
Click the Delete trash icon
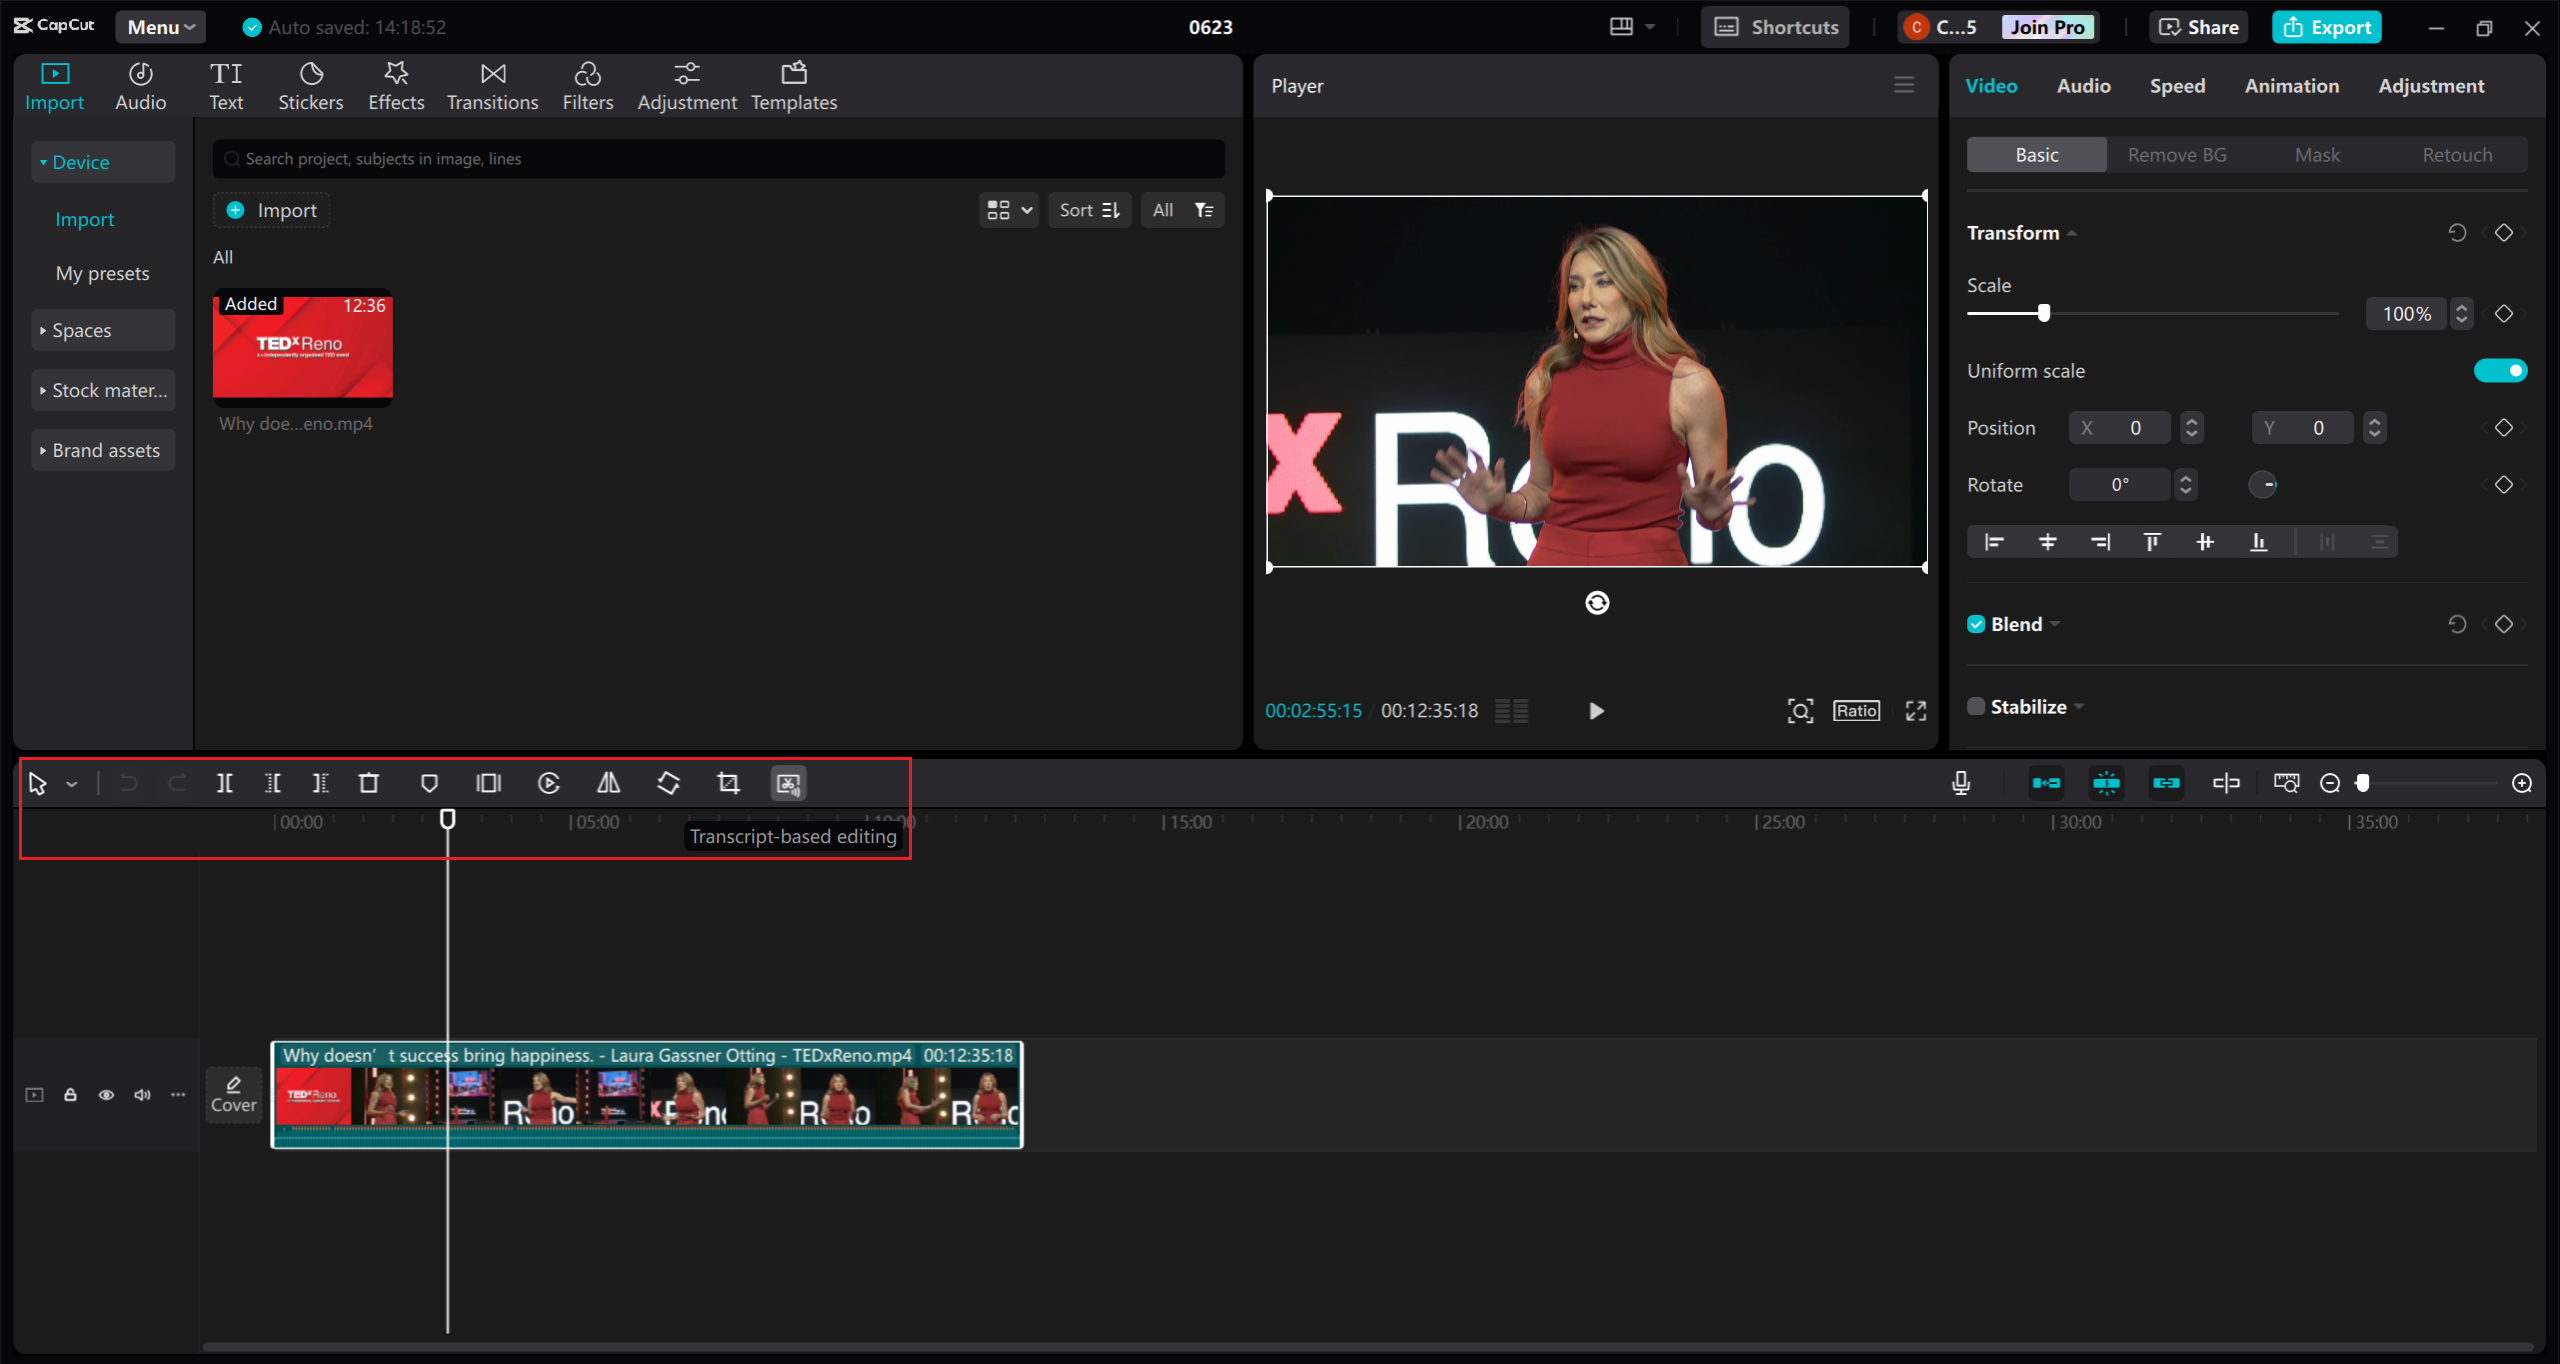click(x=369, y=783)
